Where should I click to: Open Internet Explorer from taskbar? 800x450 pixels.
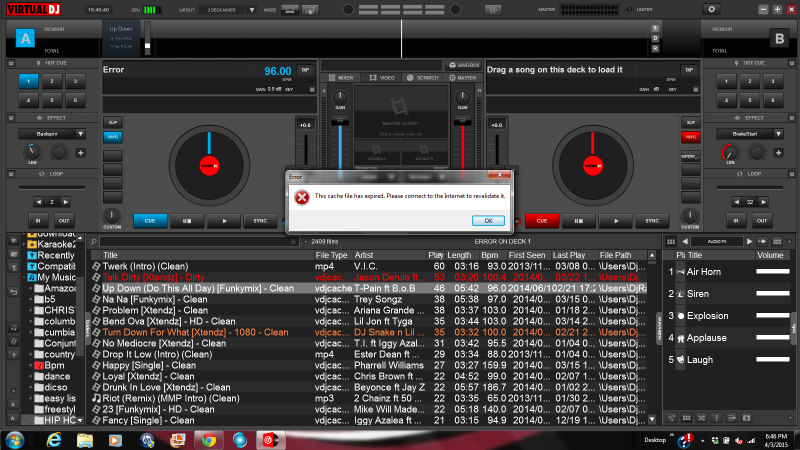pos(54,440)
